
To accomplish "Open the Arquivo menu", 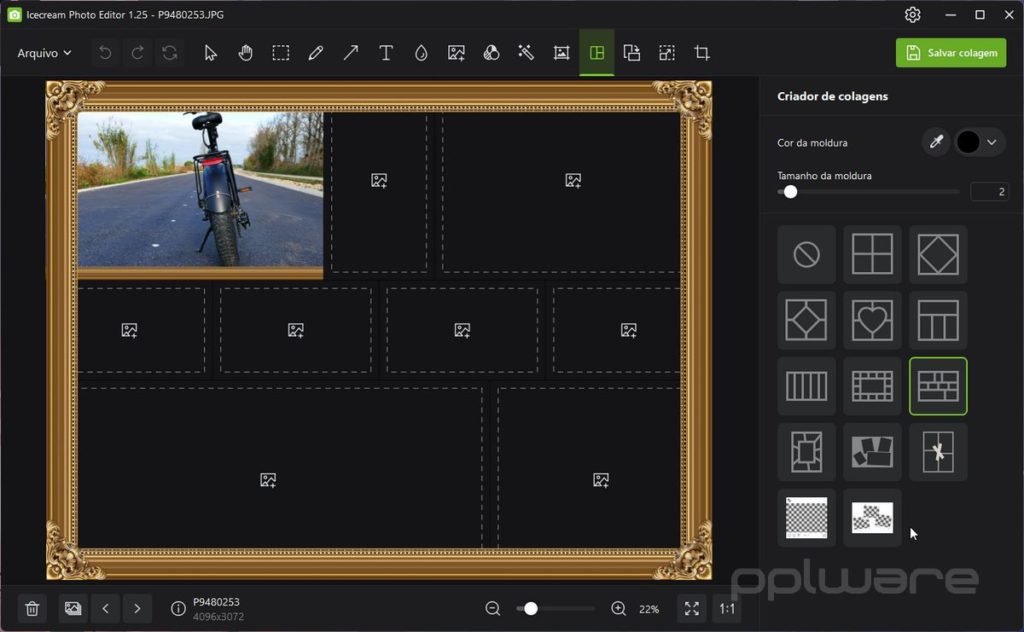I will (44, 53).
